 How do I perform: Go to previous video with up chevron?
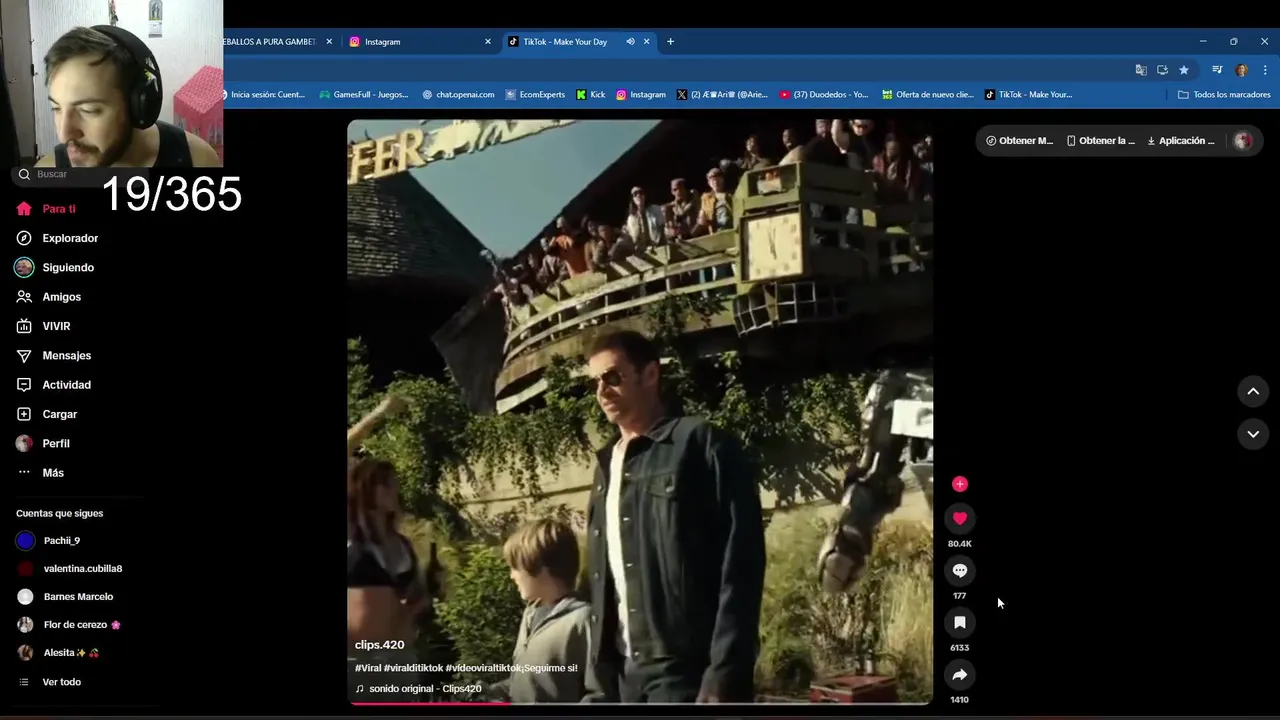(x=1253, y=391)
